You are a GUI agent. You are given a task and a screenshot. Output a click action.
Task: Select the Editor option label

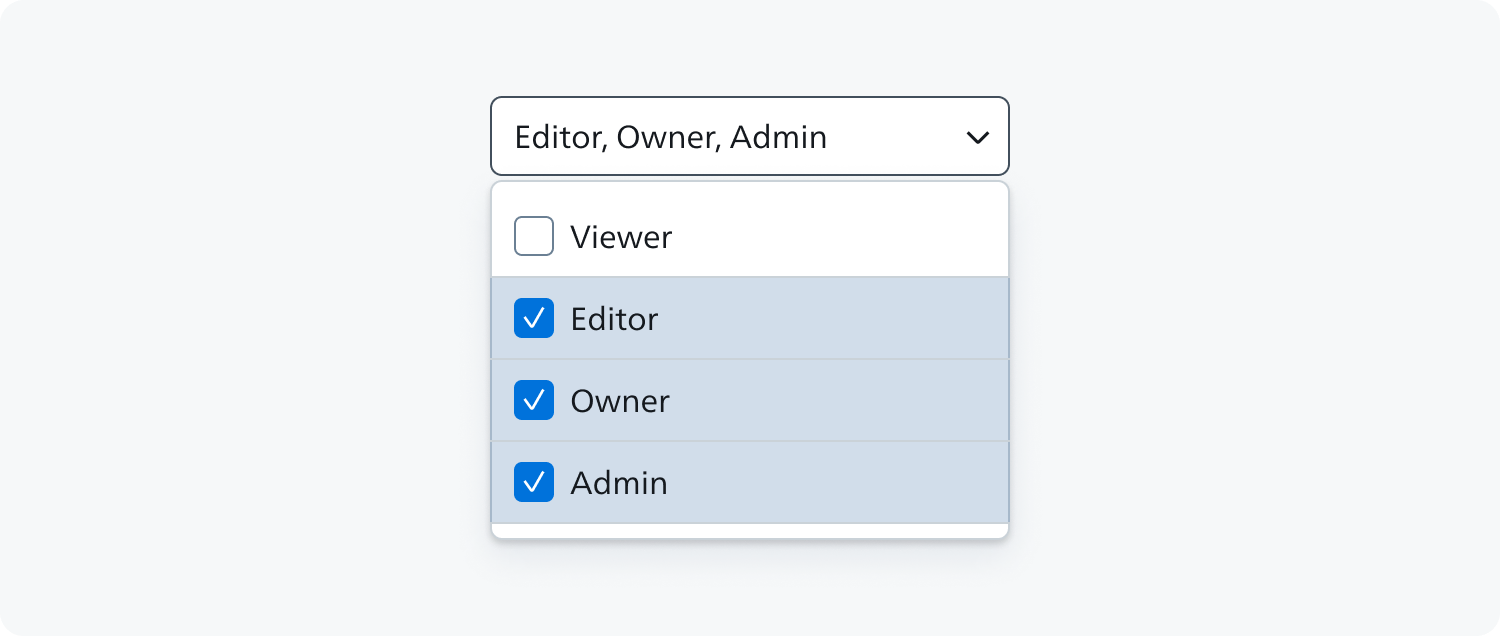coord(614,319)
